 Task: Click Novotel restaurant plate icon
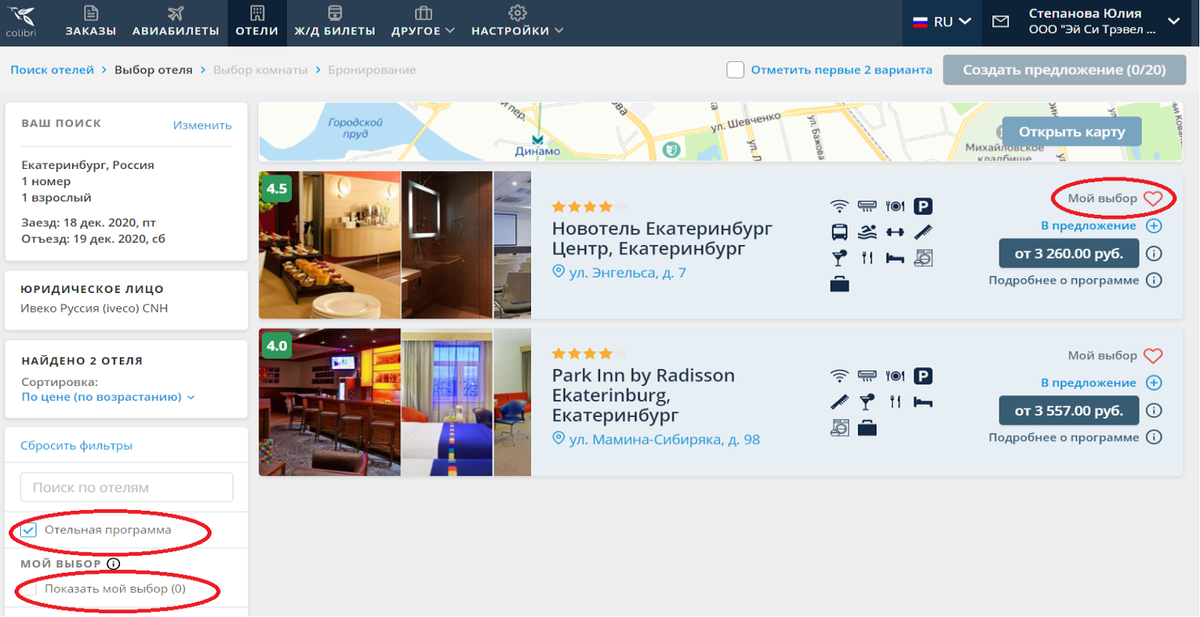(895, 206)
